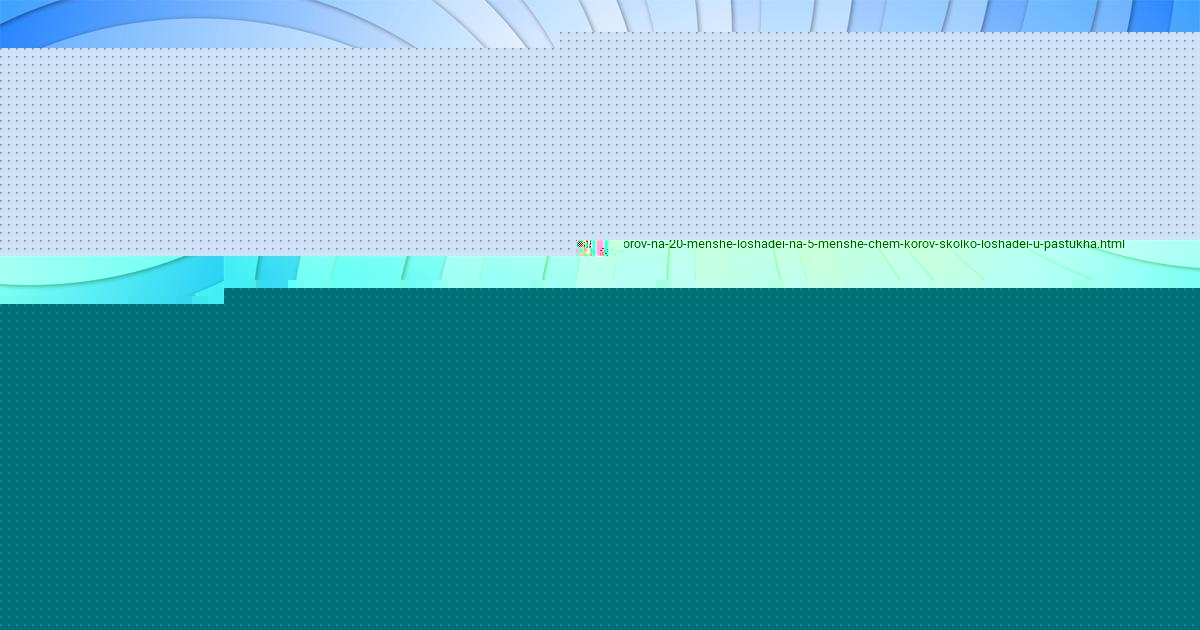This screenshot has height=630, width=1200.
Task: Click the 'na-5' segment of the URL
Action: coord(803,244)
